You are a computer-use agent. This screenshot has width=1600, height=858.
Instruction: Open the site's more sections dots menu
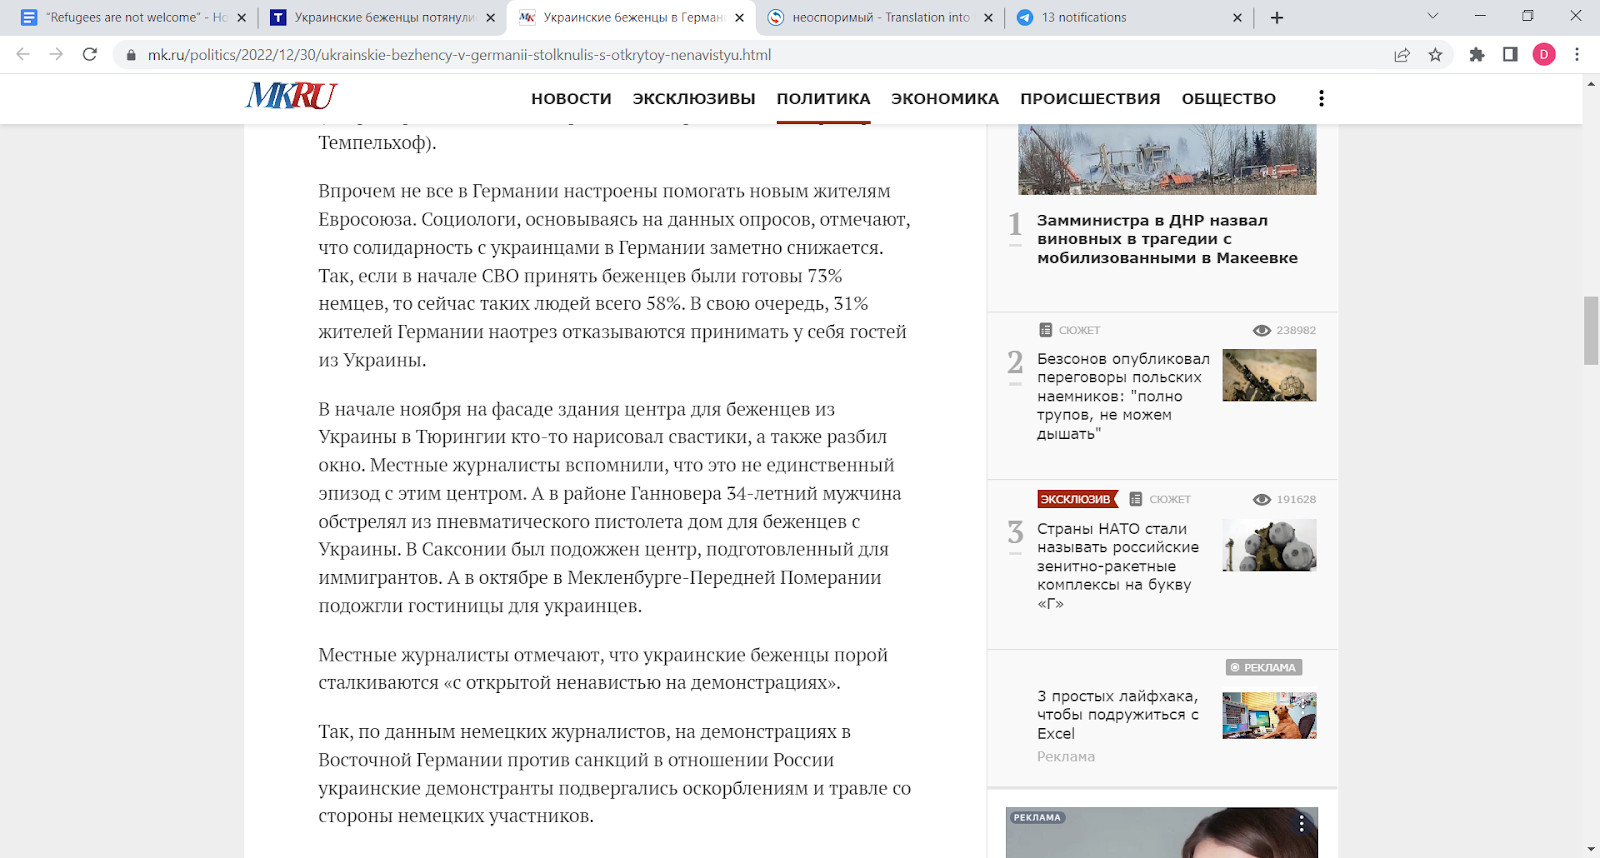(x=1321, y=98)
